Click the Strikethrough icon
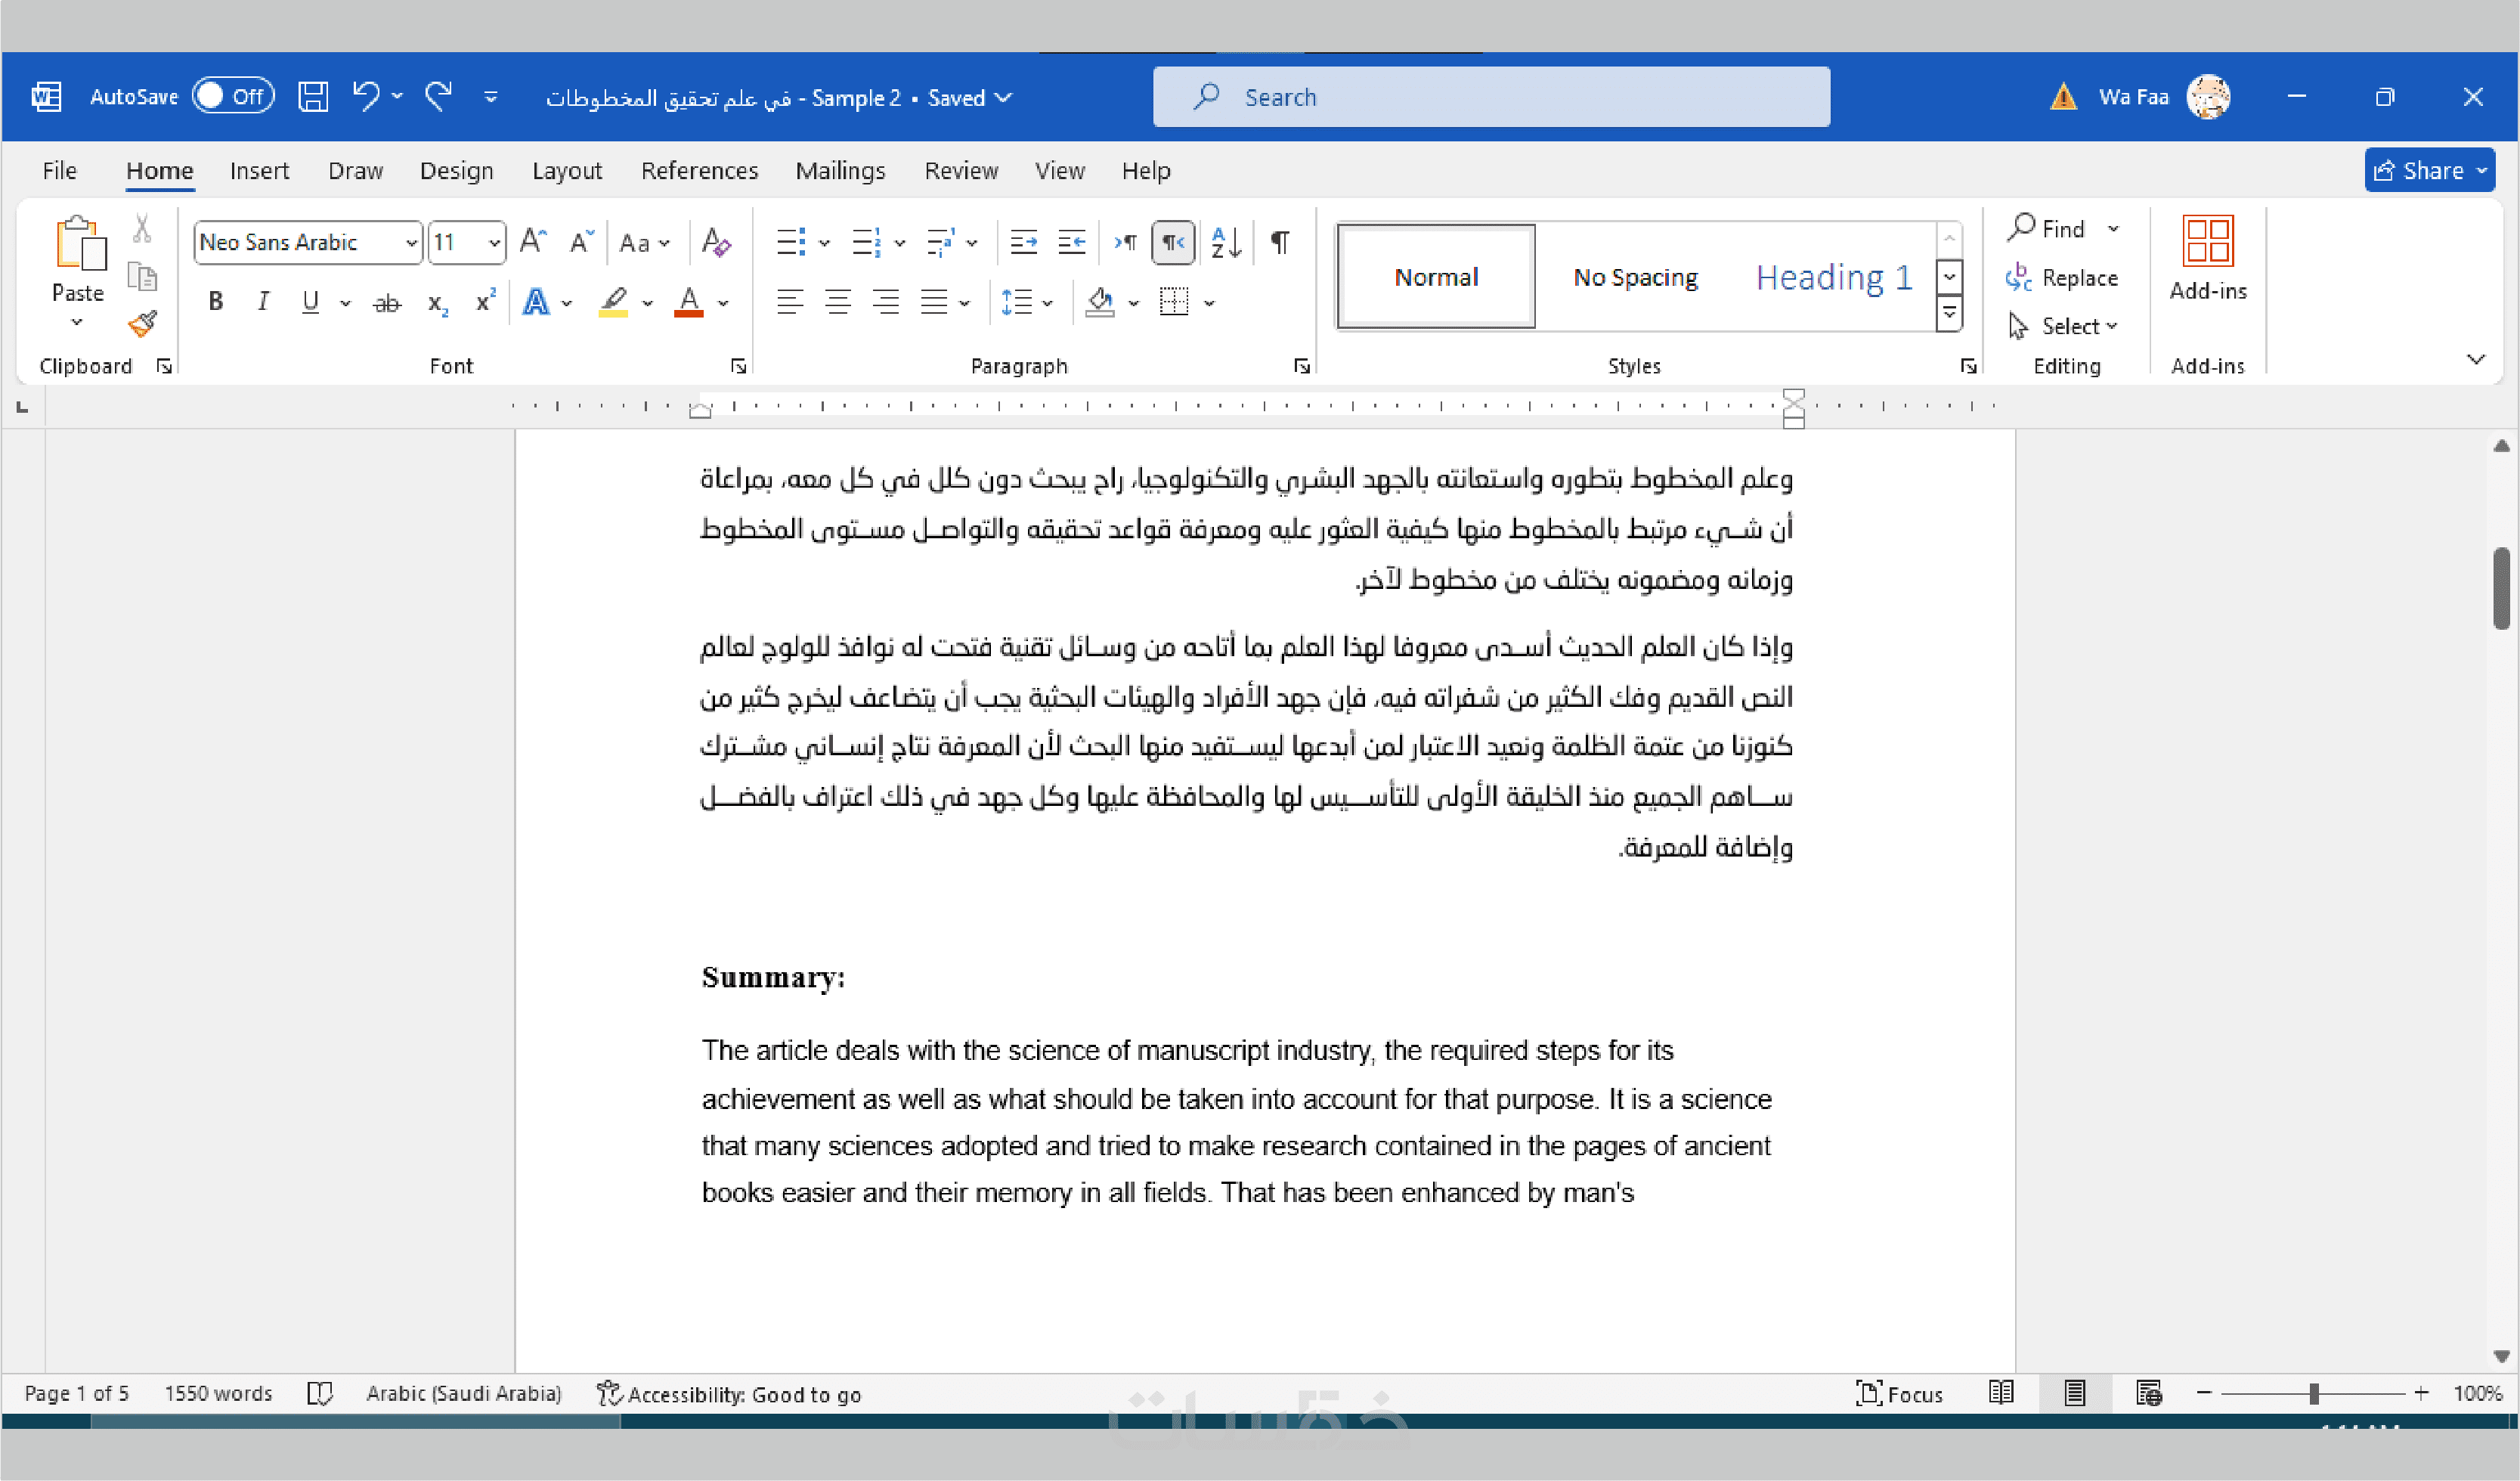The height and width of the screenshot is (1481, 2520). click(x=387, y=303)
